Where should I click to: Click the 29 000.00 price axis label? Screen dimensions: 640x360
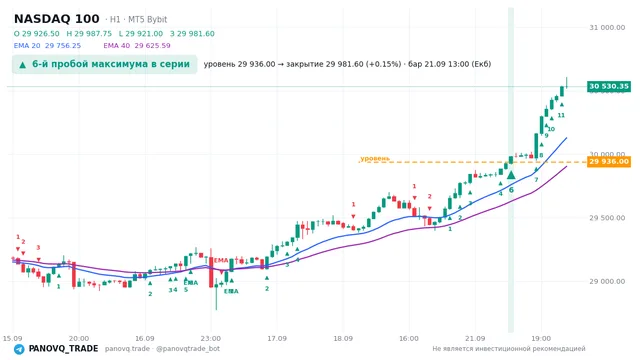pyautogui.click(x=607, y=281)
